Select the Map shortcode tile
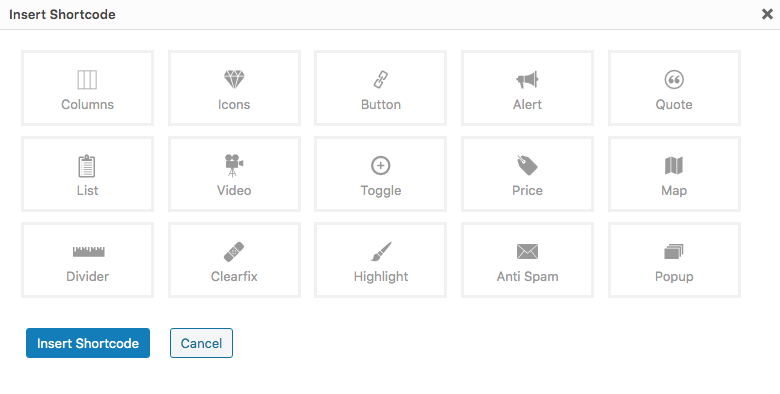The image size is (780, 394). (674, 174)
